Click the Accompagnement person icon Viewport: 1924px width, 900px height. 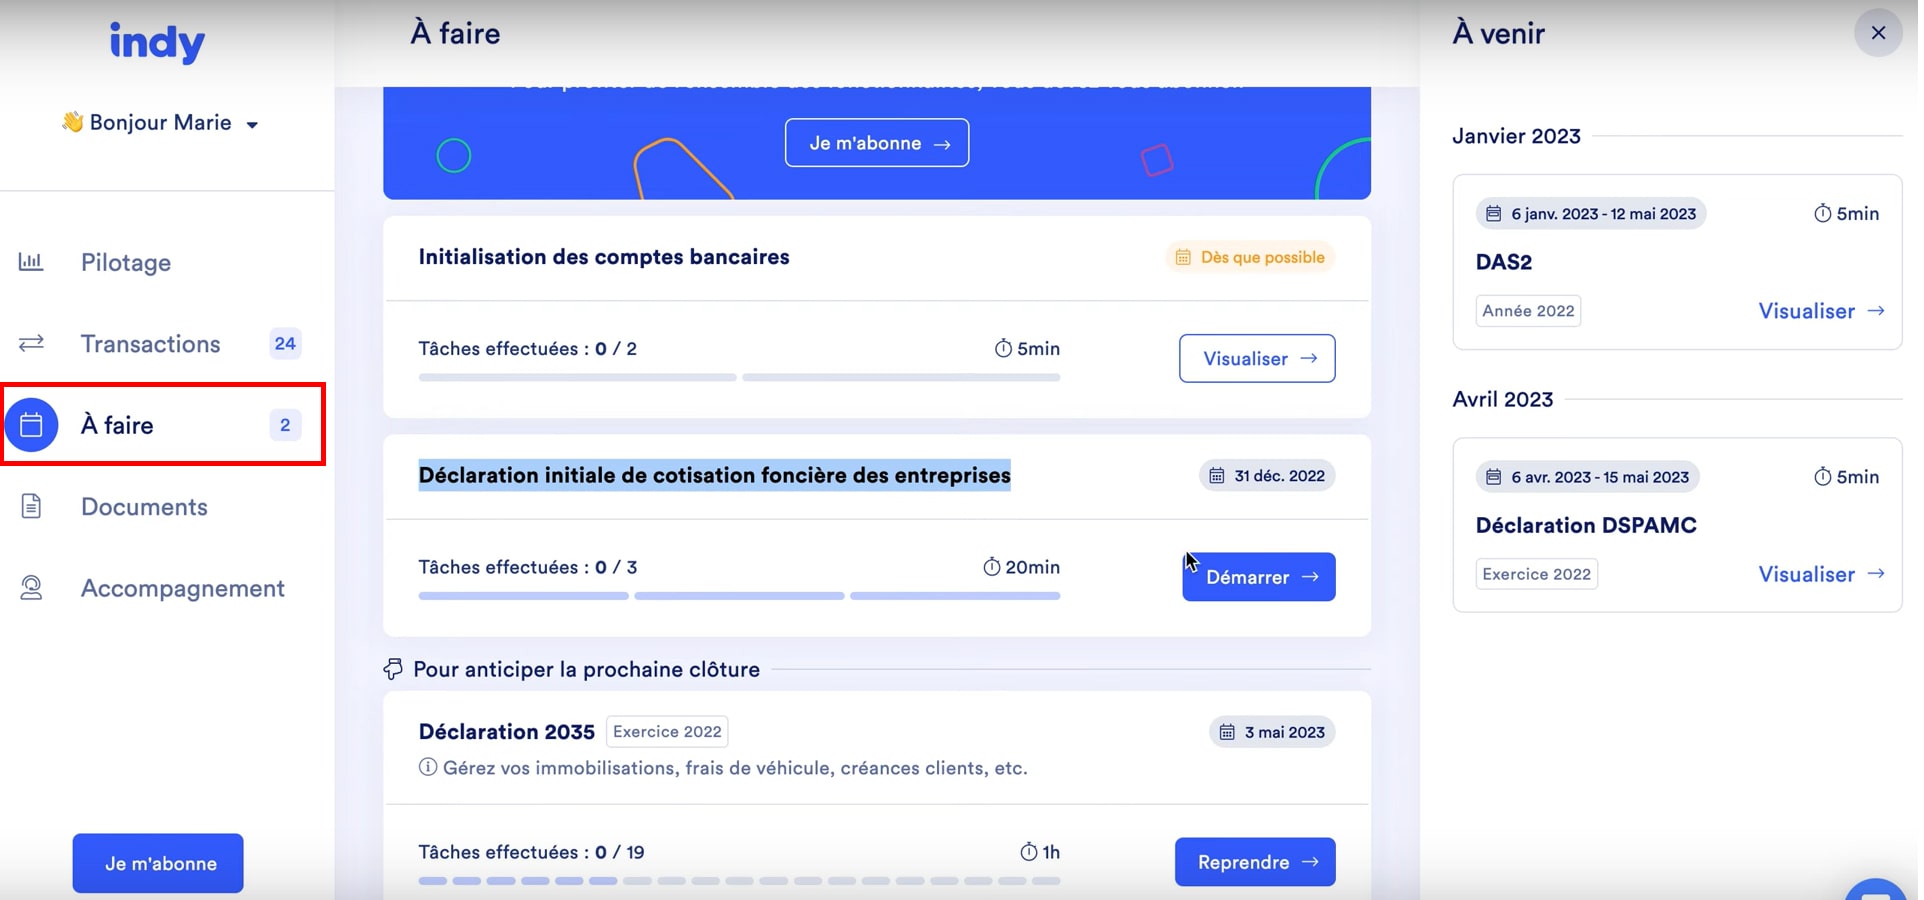pyautogui.click(x=31, y=588)
